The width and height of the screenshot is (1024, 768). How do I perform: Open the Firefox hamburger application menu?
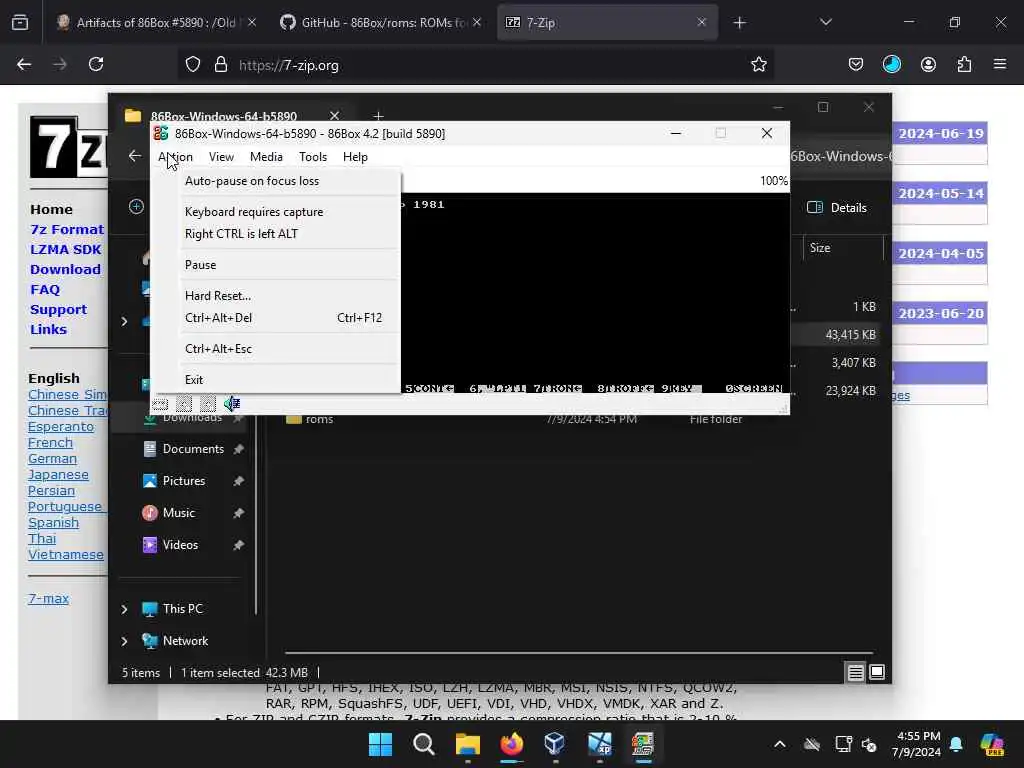point(1000,65)
